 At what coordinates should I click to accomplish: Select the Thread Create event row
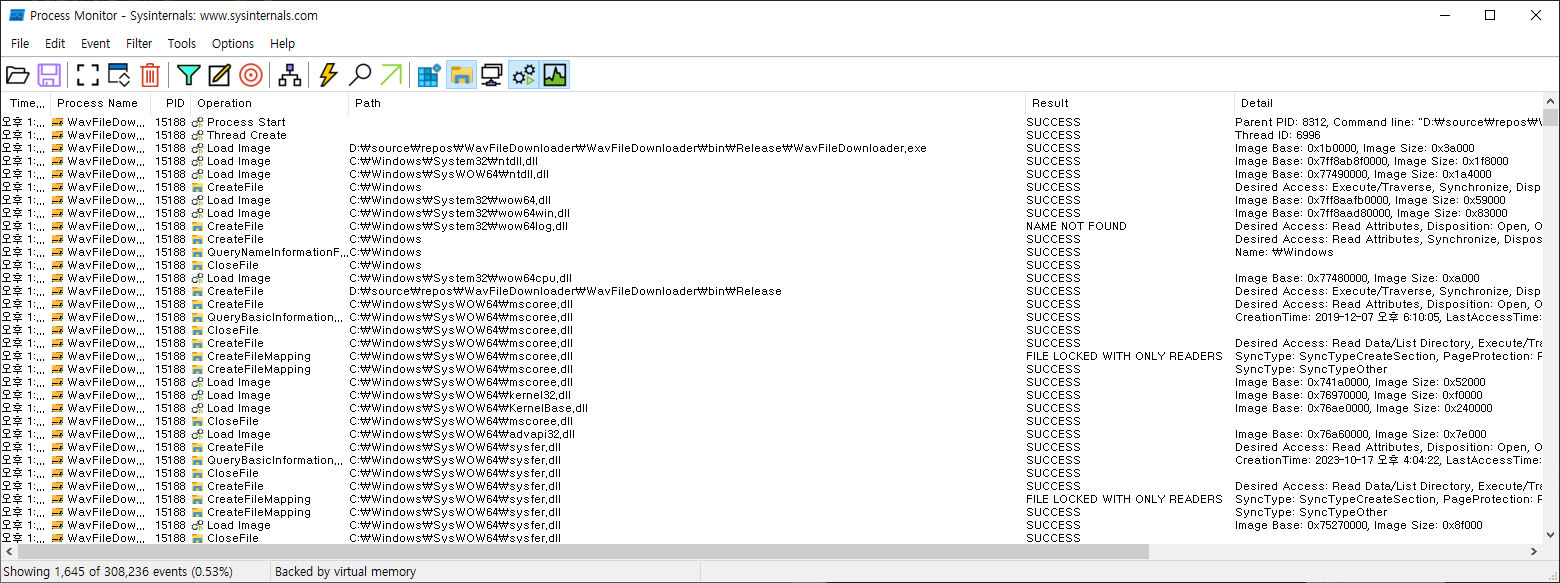tap(772, 135)
